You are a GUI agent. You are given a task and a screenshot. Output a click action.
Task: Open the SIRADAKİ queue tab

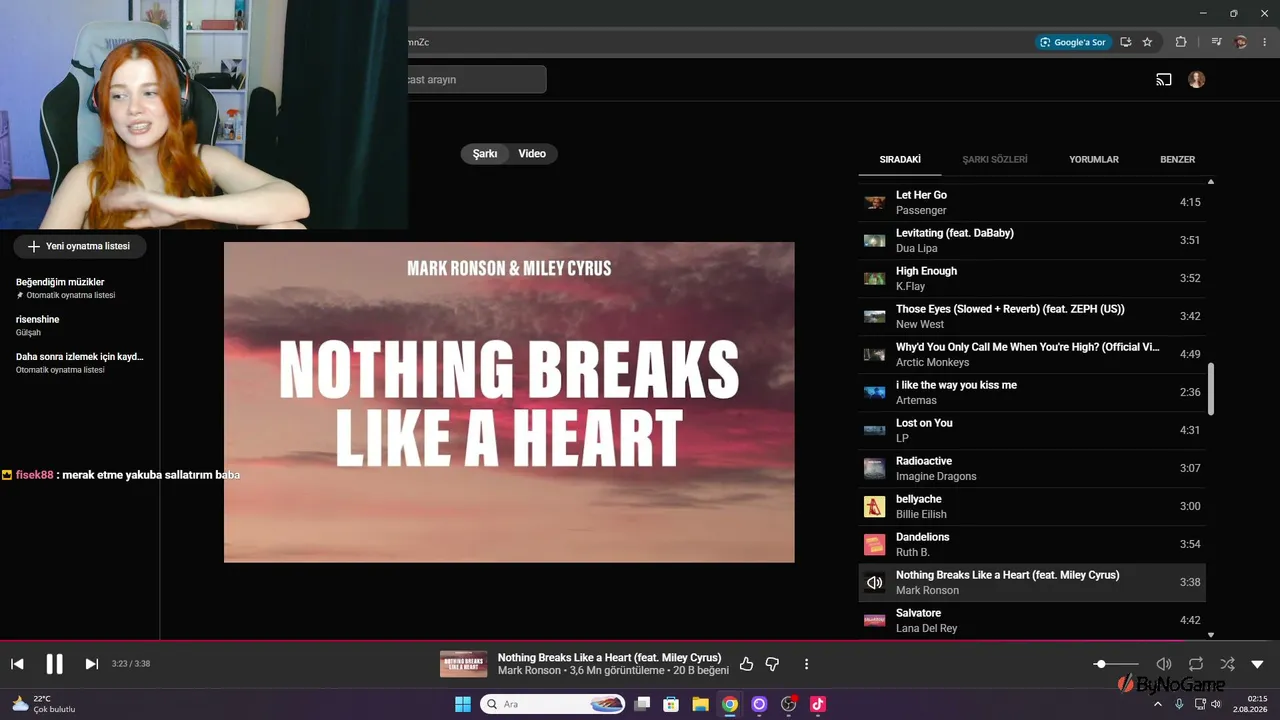point(900,159)
